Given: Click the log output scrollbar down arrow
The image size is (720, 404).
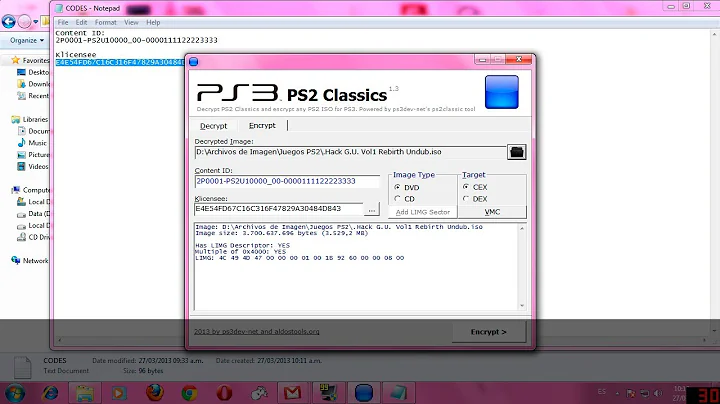Looking at the screenshot, I should [522, 306].
